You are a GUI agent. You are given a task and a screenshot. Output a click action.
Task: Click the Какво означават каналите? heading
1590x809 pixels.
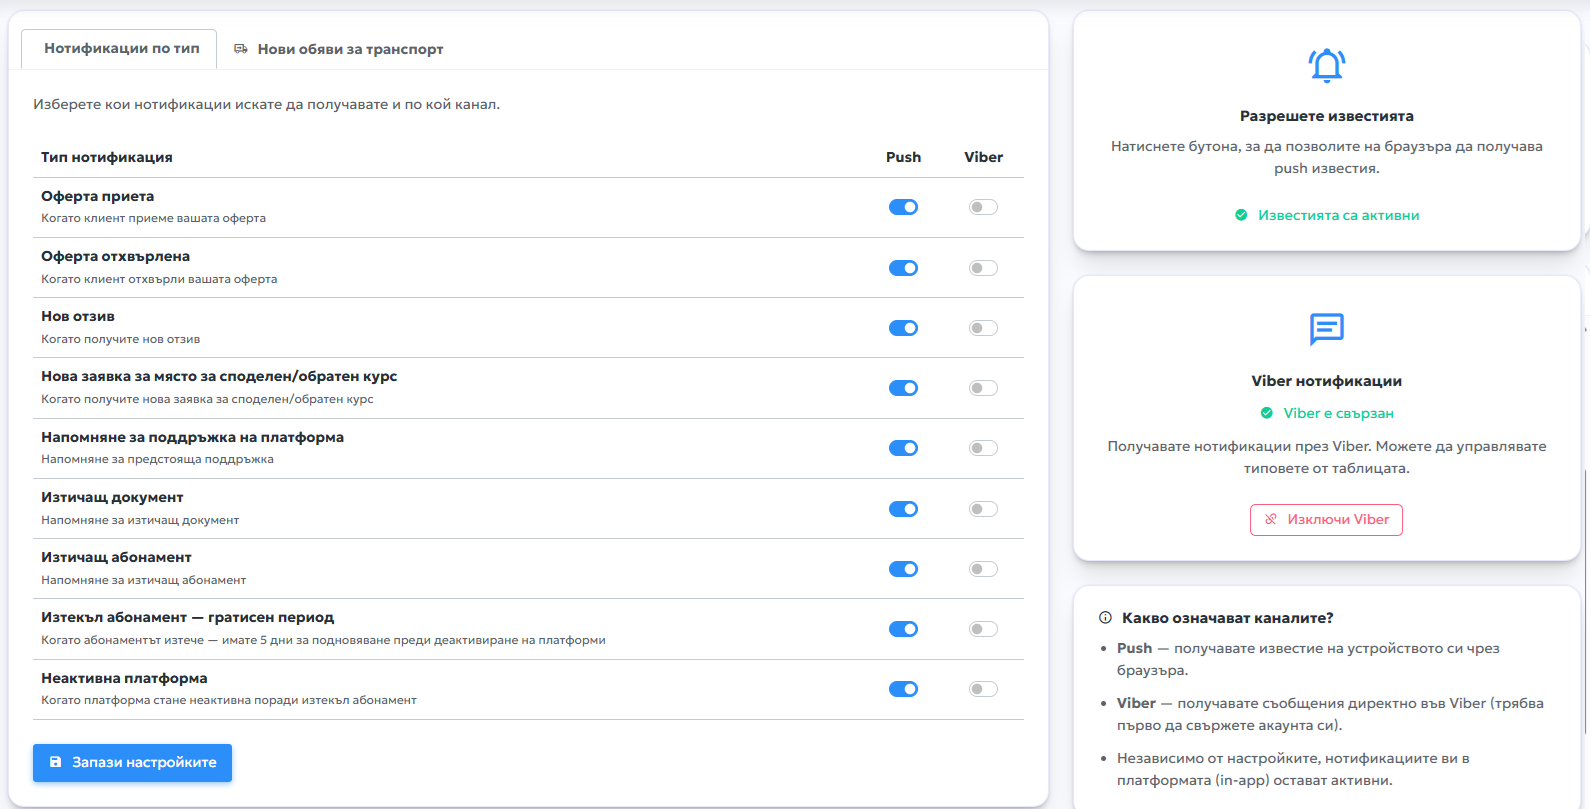click(x=1228, y=618)
